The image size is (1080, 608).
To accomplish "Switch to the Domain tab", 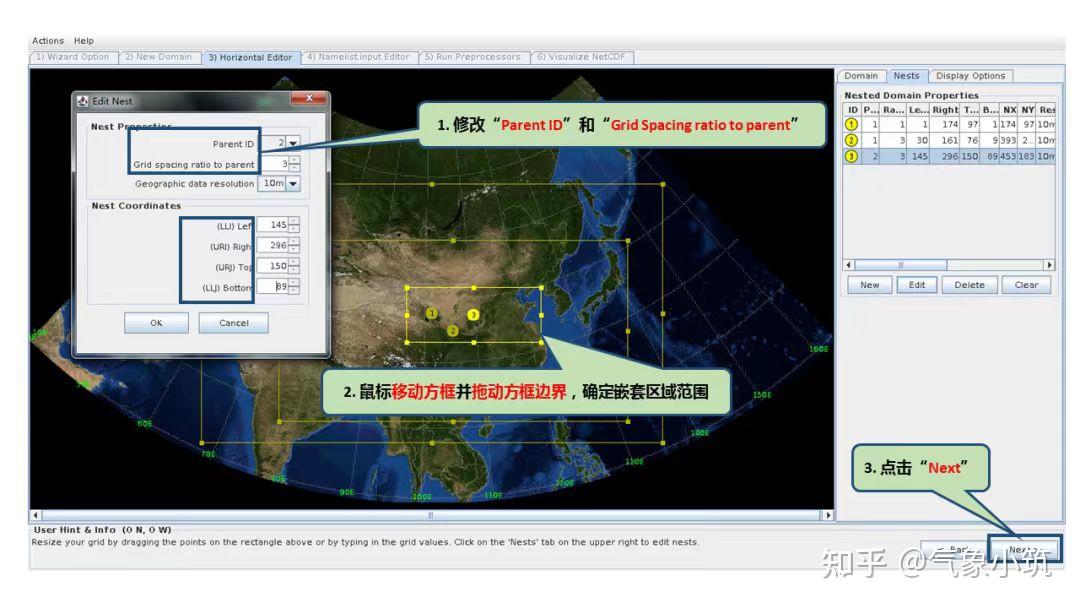I will coord(861,75).
